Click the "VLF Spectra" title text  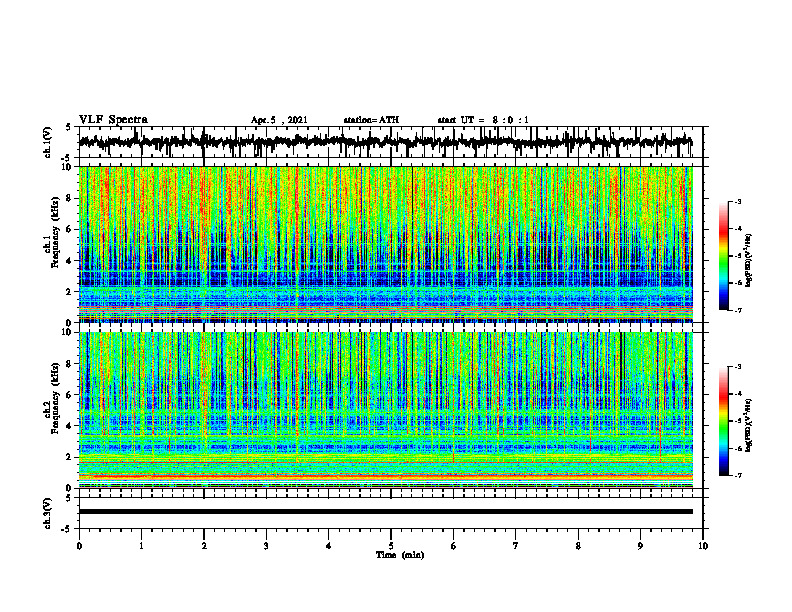click(113, 120)
